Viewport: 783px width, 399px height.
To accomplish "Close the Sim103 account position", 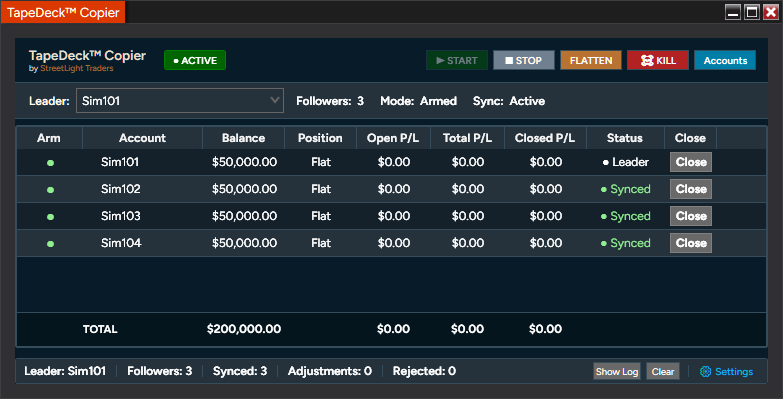I will point(691,216).
